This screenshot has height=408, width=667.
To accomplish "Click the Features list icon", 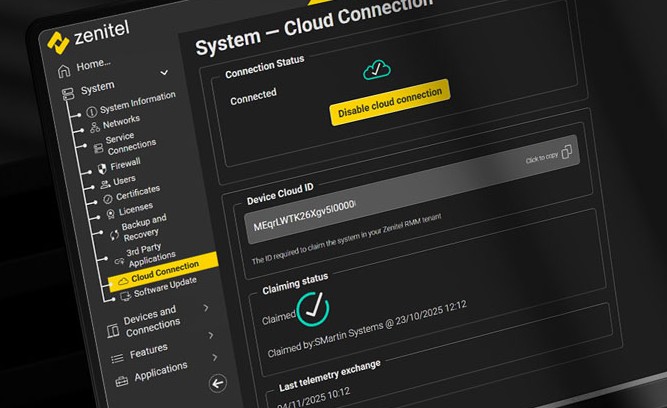I will [117, 359].
